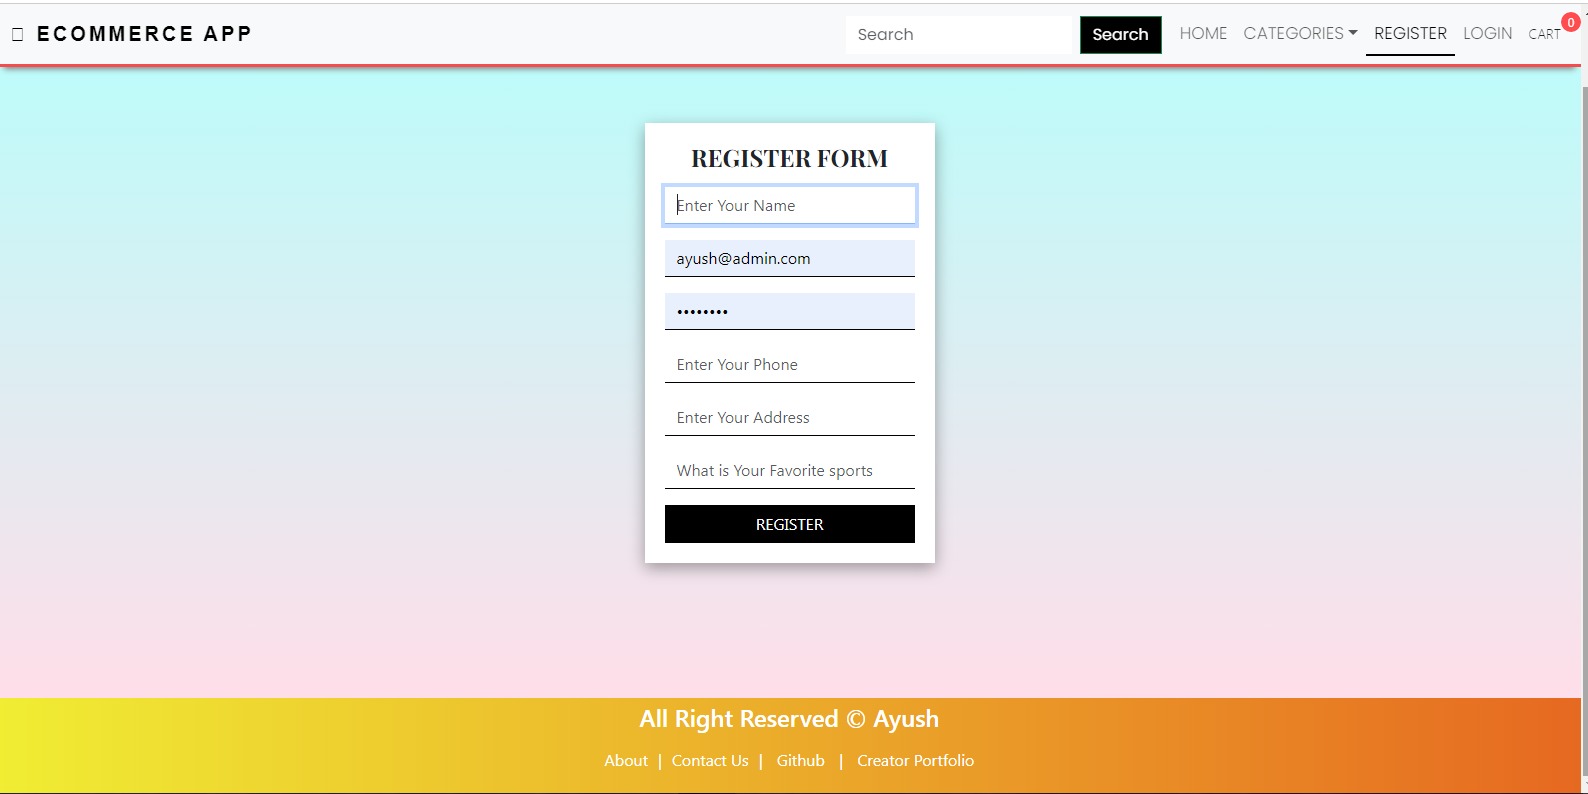Click the black Search button
This screenshot has width=1588, height=794.
point(1120,35)
